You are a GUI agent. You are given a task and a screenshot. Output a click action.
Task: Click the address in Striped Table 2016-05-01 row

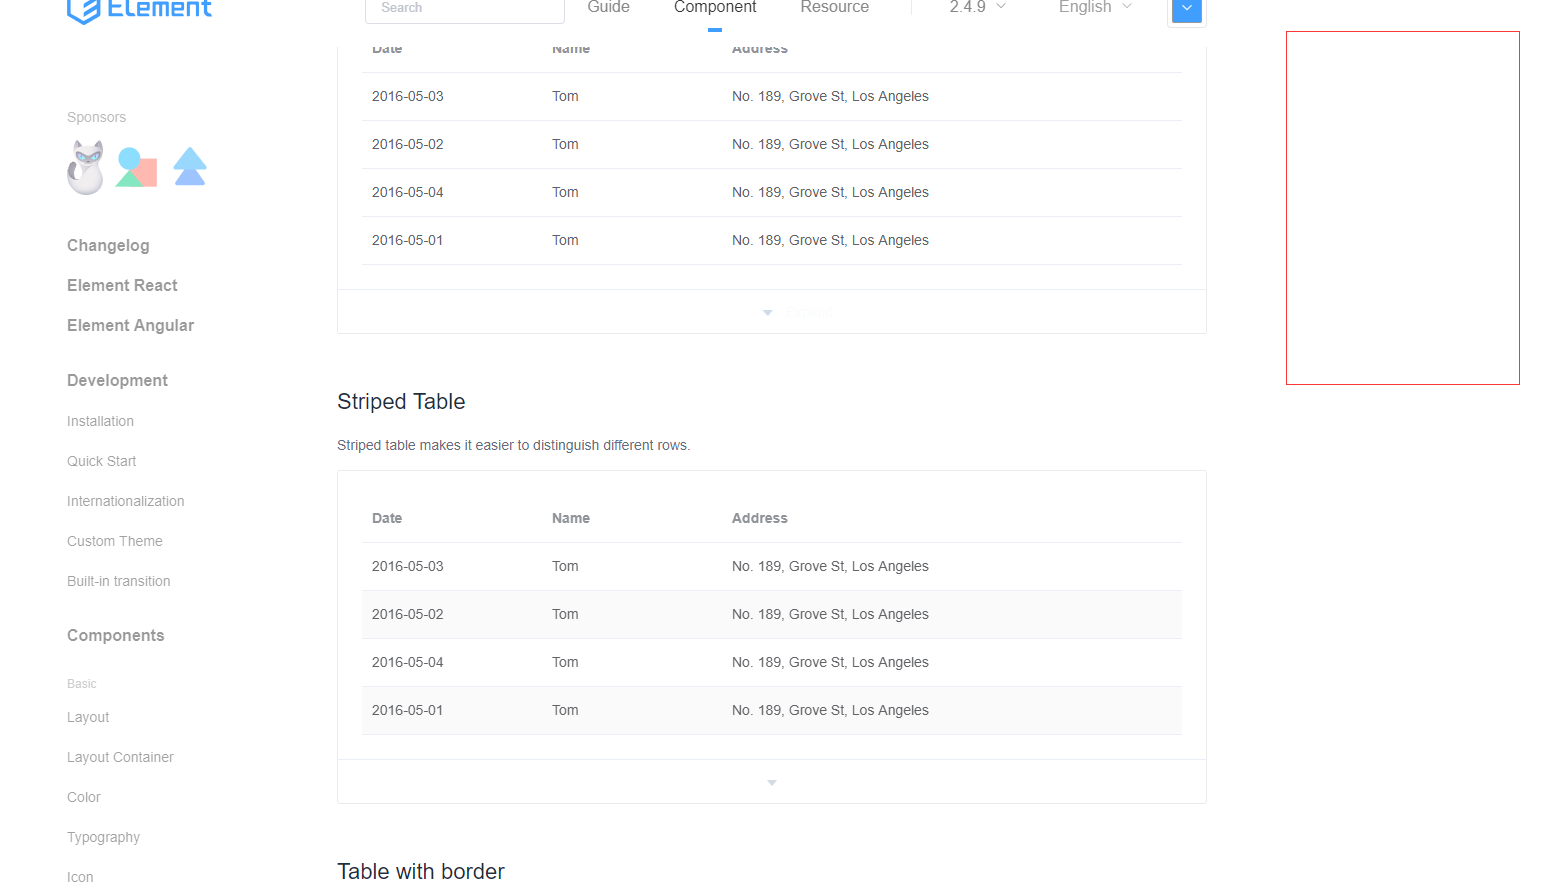pyautogui.click(x=830, y=710)
